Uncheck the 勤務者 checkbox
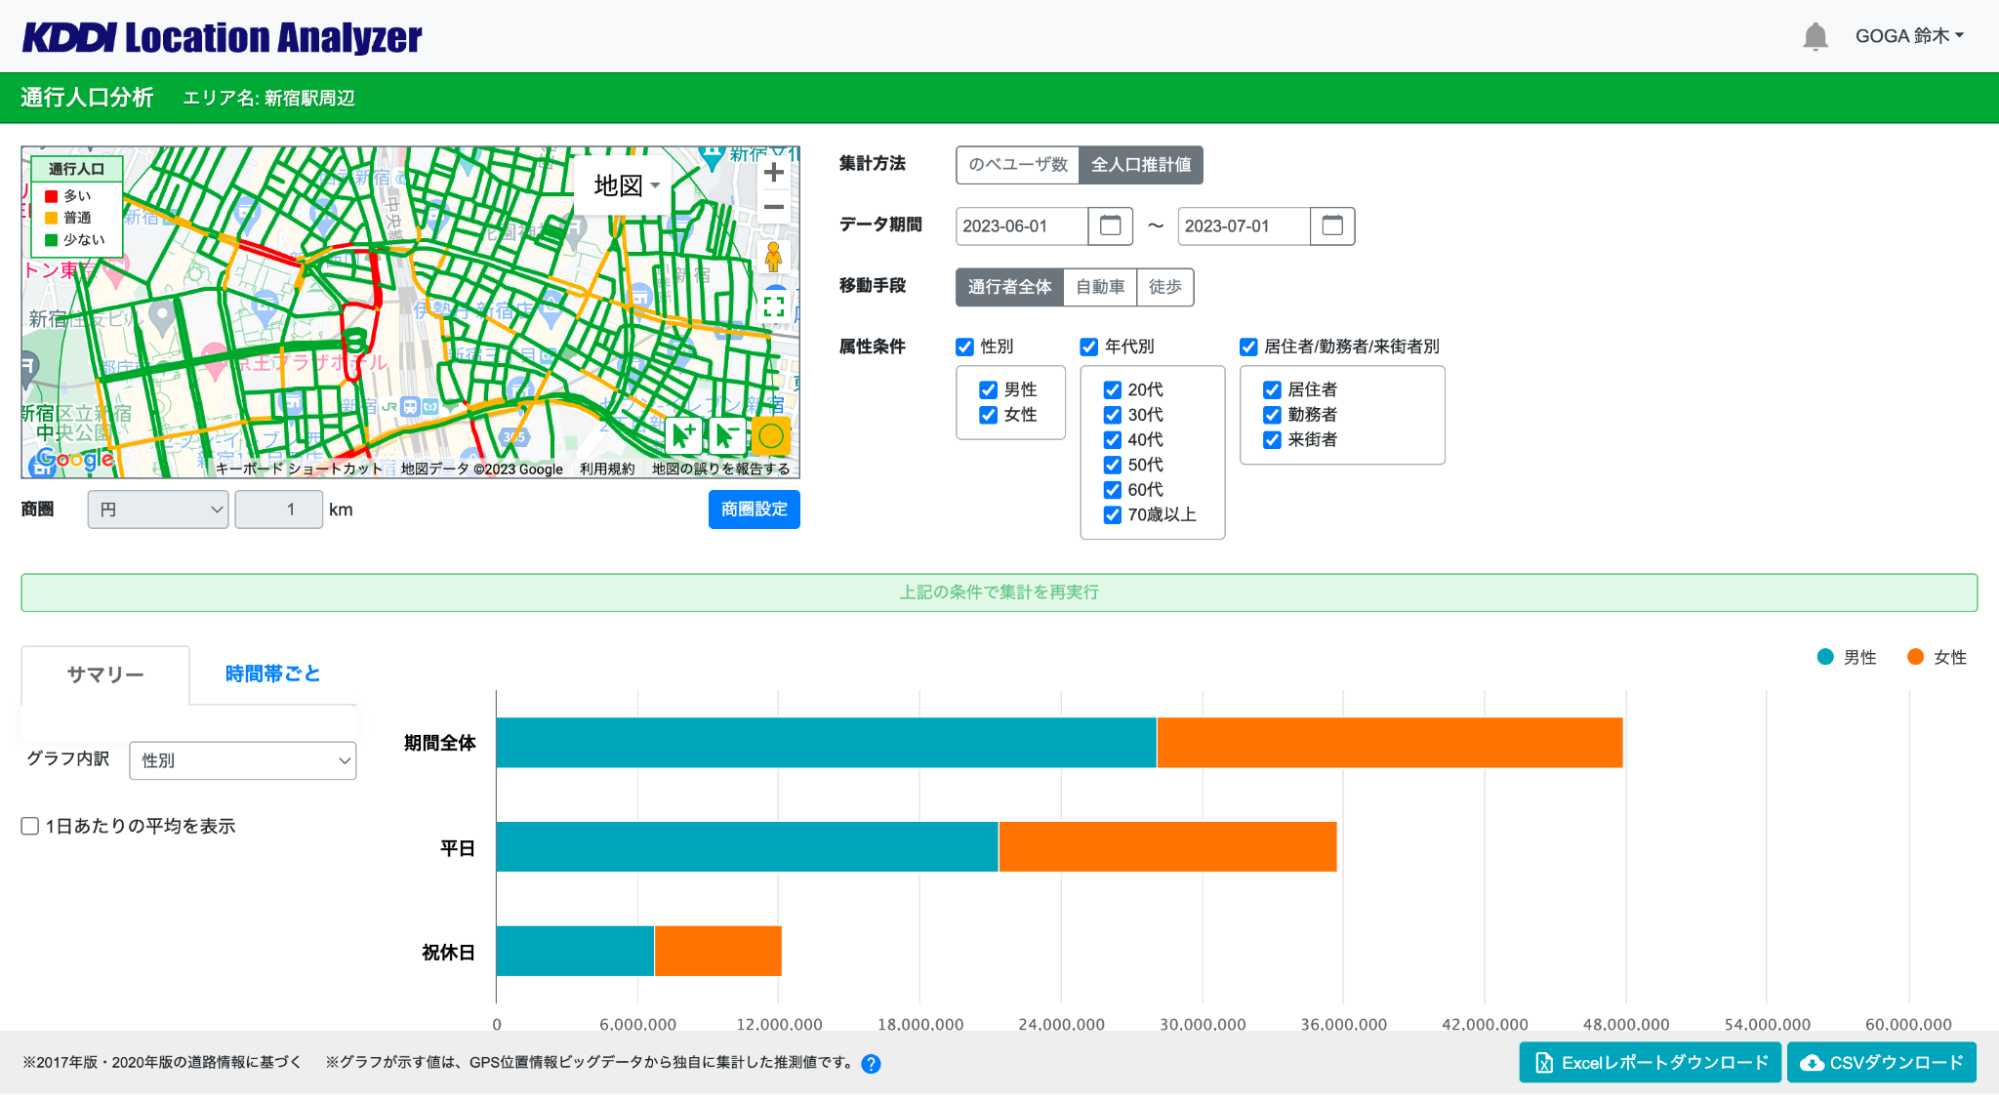The width and height of the screenshot is (1999, 1095). (x=1272, y=415)
